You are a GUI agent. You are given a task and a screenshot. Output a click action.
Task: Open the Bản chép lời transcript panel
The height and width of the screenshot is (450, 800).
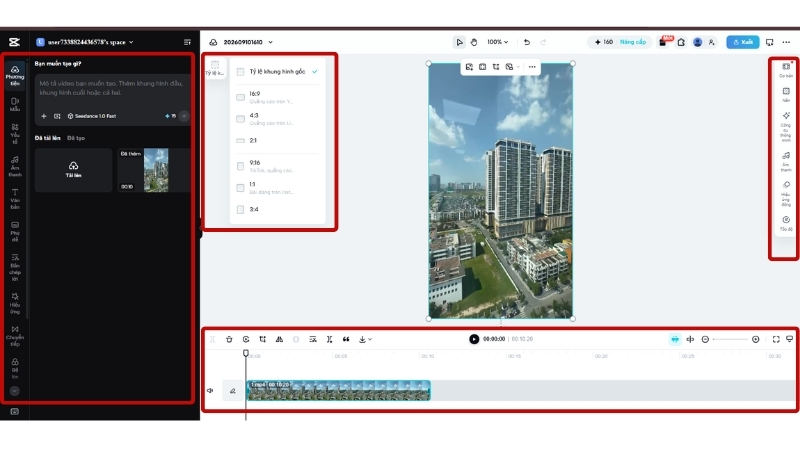15,268
